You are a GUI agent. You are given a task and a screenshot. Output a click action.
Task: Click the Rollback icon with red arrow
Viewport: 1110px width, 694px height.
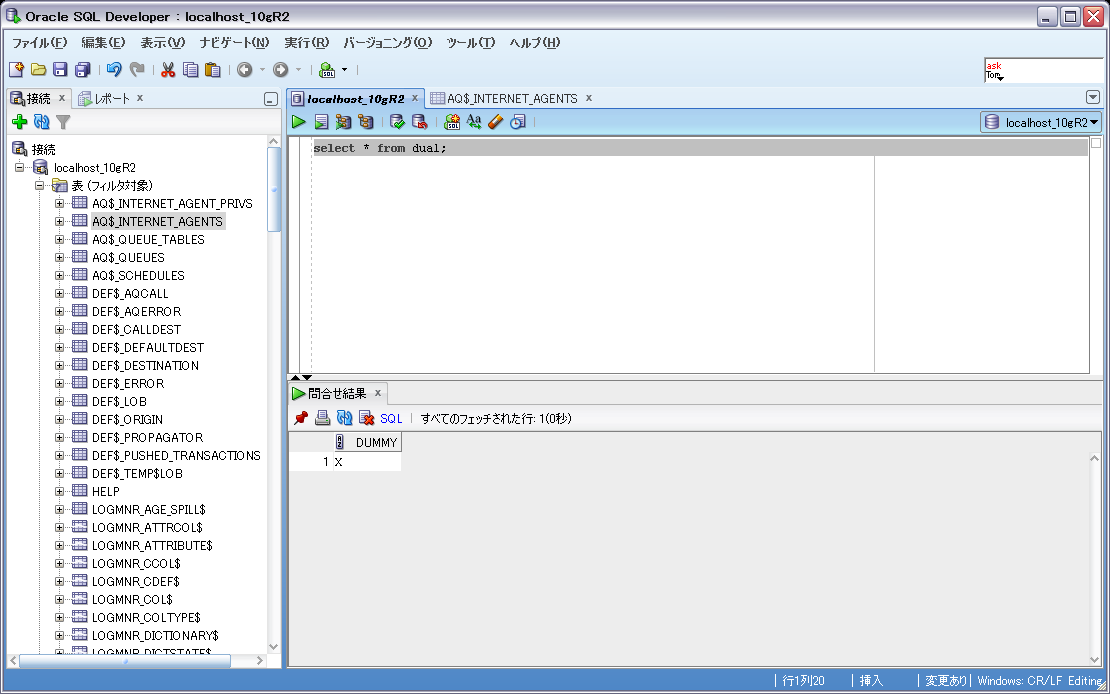[419, 122]
